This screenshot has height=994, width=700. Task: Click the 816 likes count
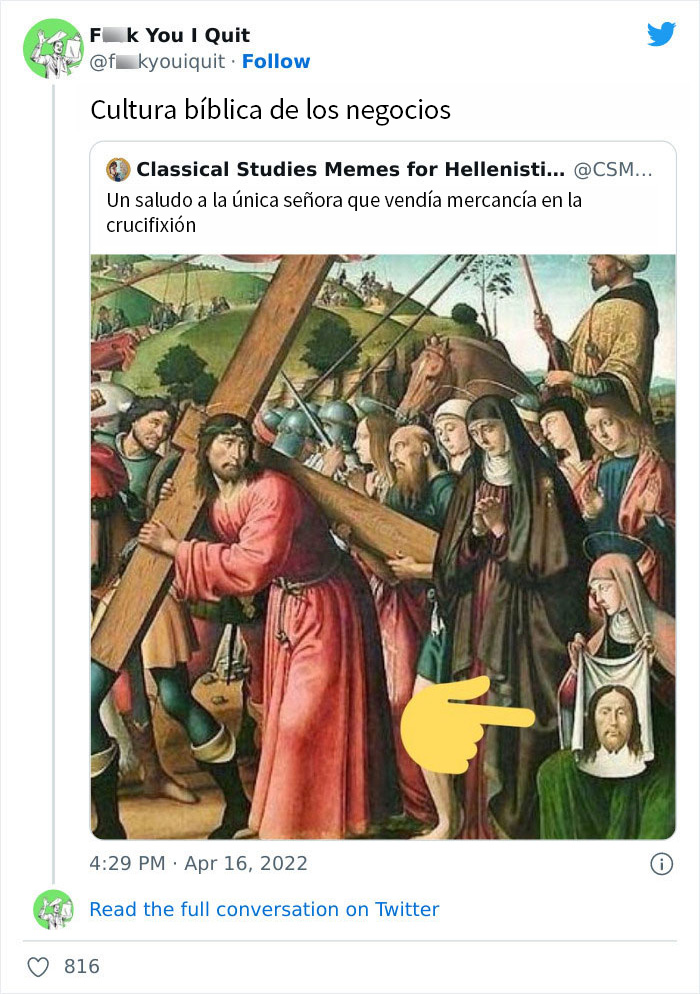coord(82,966)
